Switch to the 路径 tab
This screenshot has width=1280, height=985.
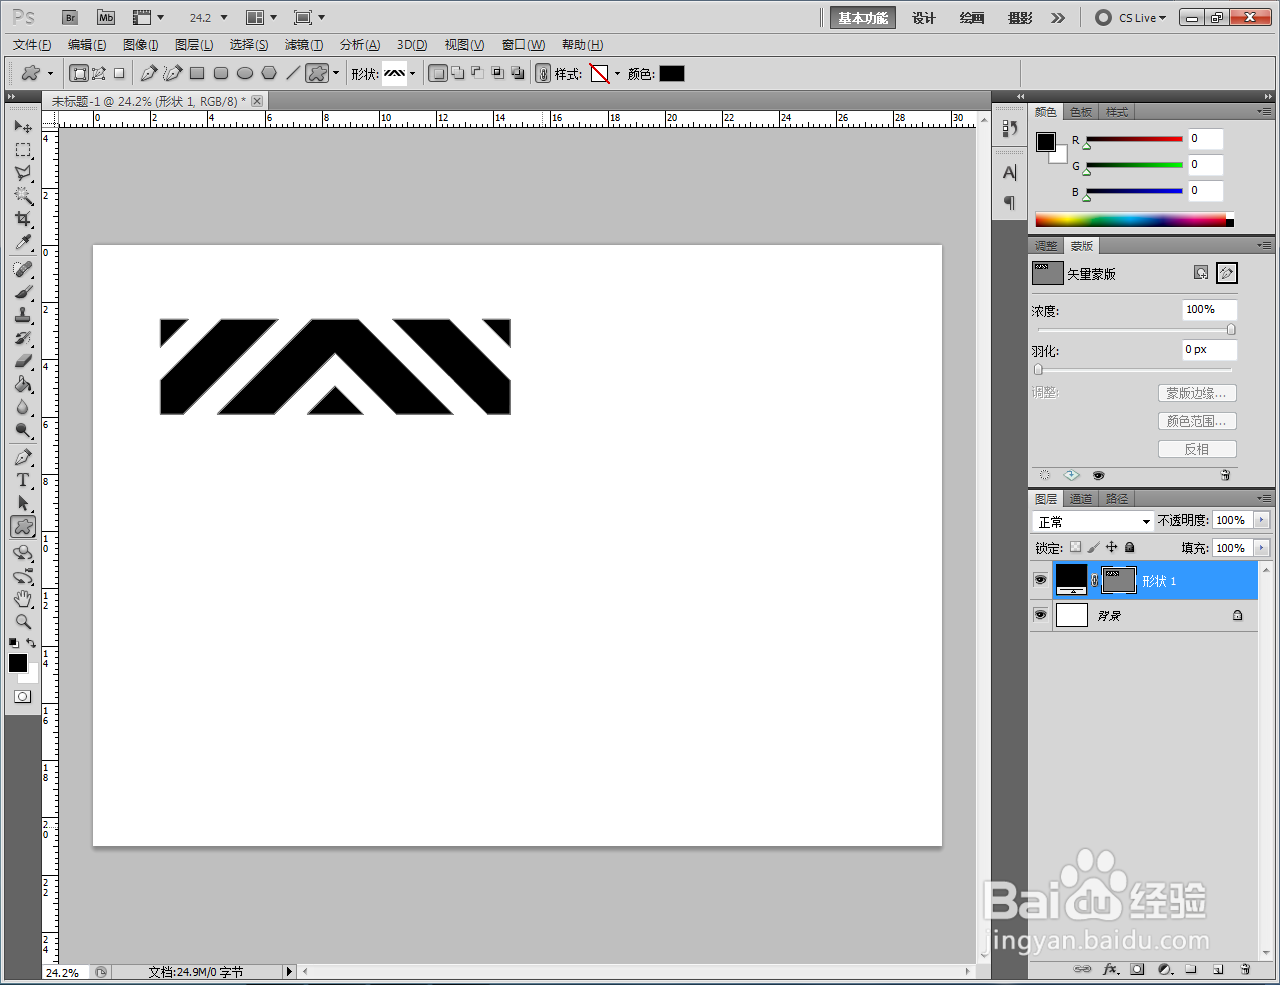pyautogui.click(x=1117, y=498)
